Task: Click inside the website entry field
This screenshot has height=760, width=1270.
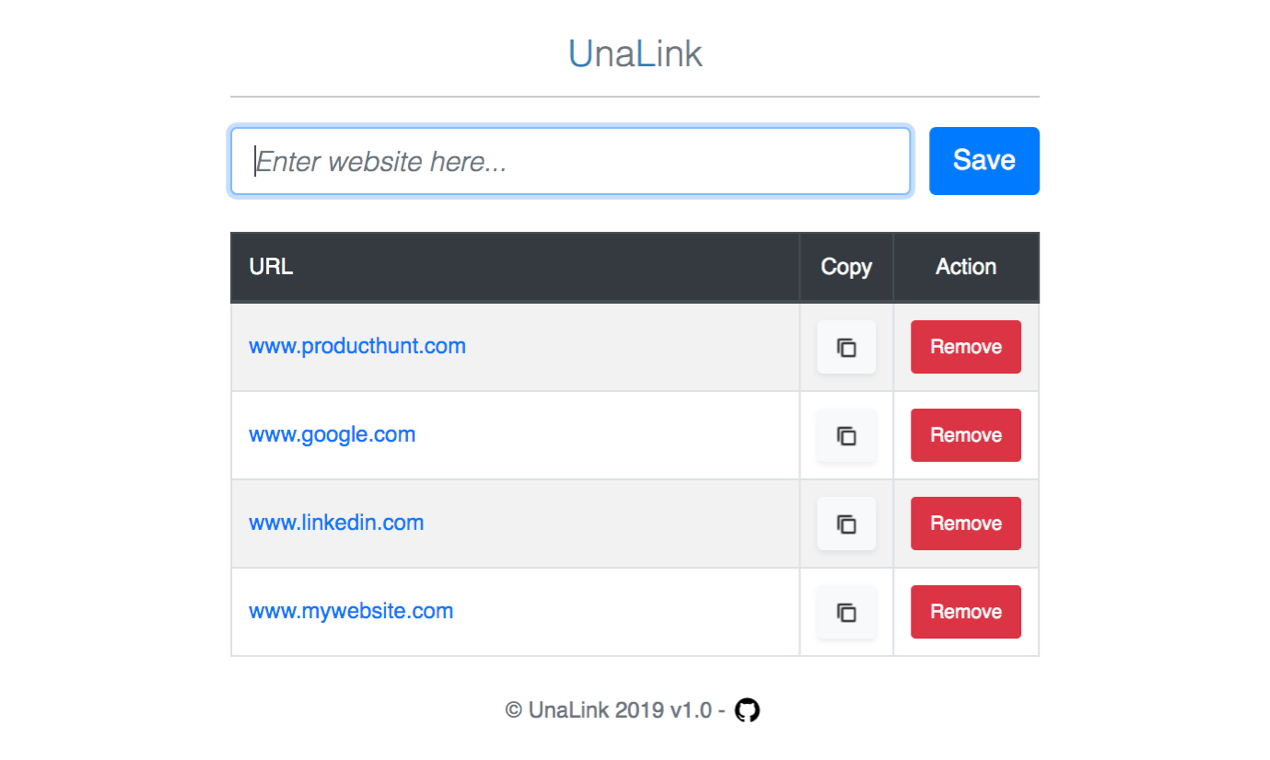Action: point(570,160)
